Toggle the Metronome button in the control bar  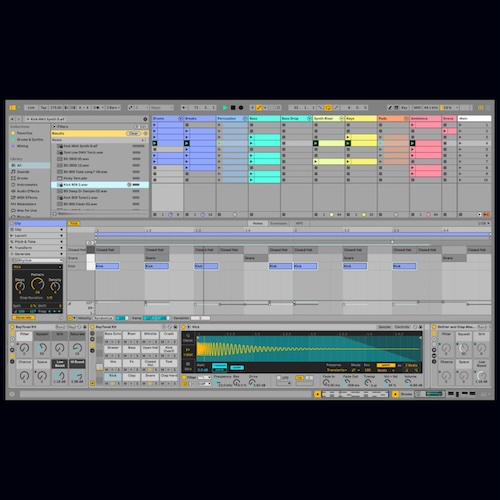(x=97, y=108)
